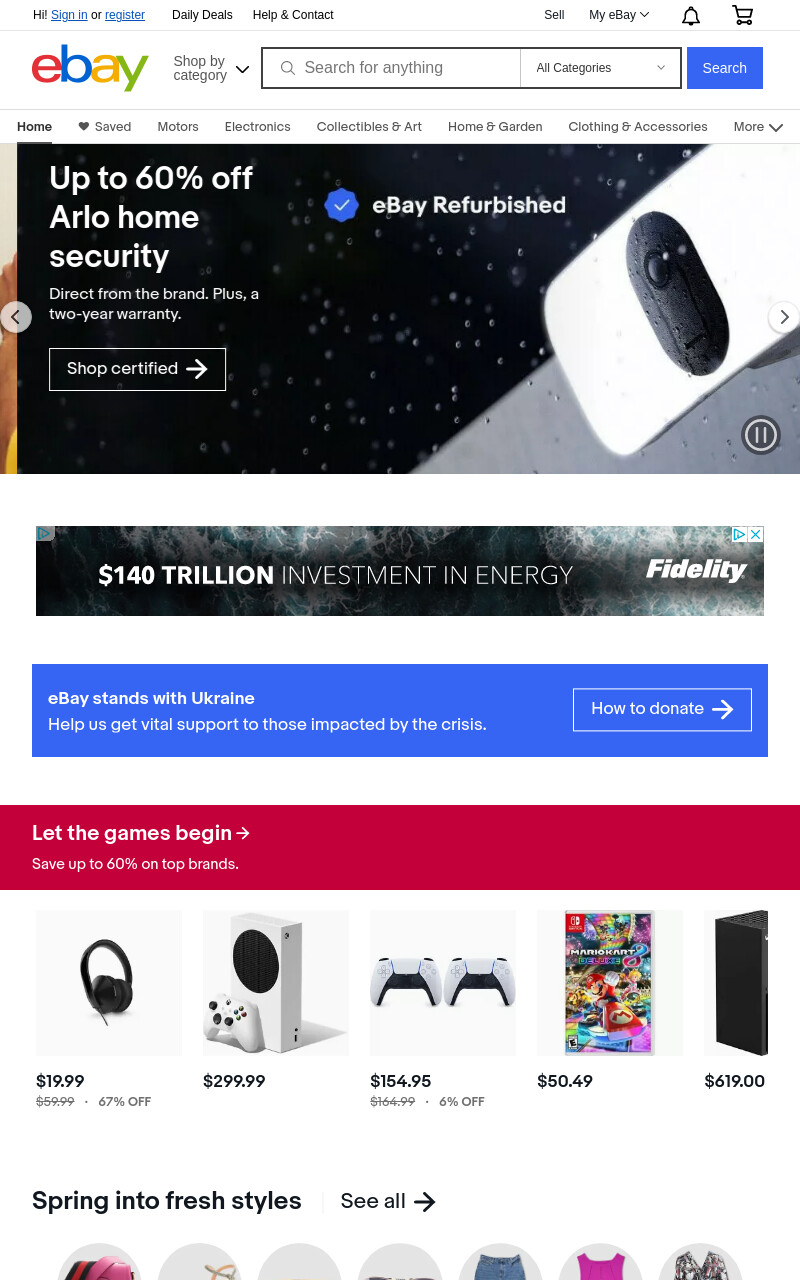Open the Mario Kart 8 Deluxe thumbnail
The image size is (800, 1280).
[609, 983]
